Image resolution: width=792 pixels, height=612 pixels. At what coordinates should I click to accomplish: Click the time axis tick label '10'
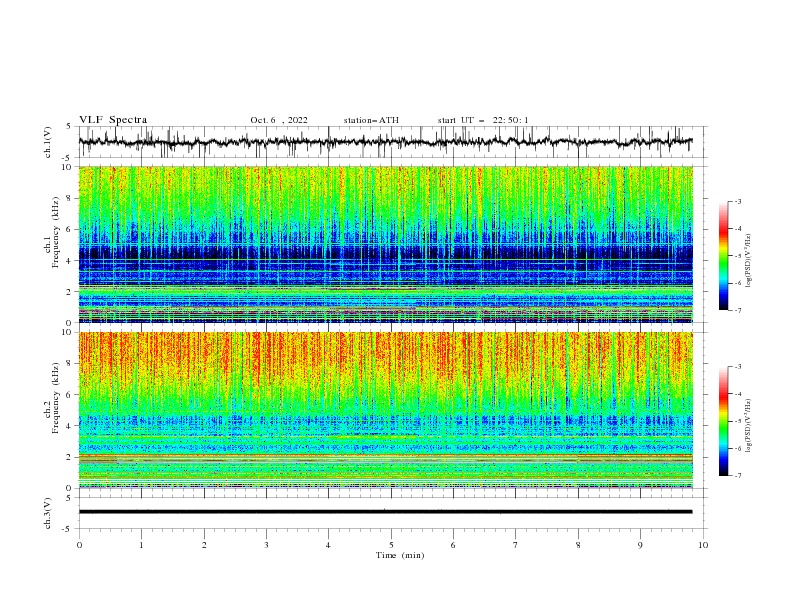[703, 545]
